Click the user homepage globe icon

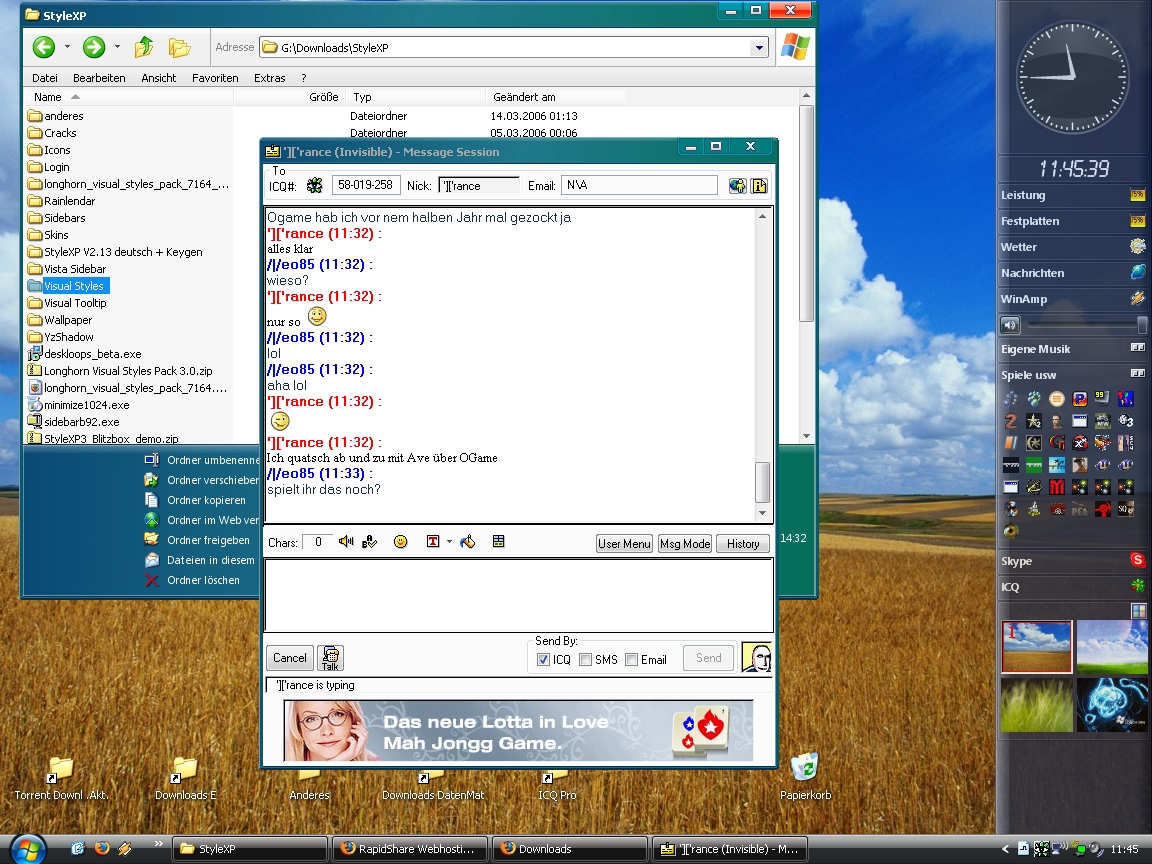[737, 185]
